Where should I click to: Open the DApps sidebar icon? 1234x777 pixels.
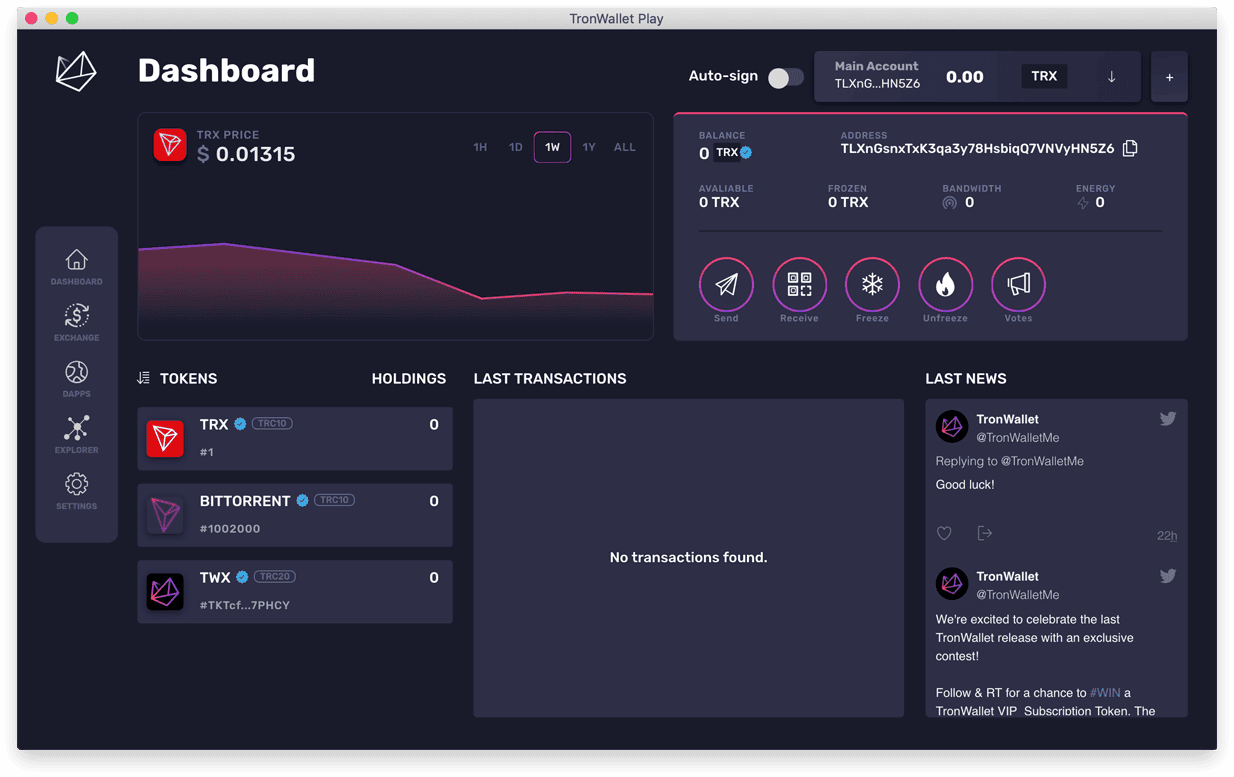[76, 373]
